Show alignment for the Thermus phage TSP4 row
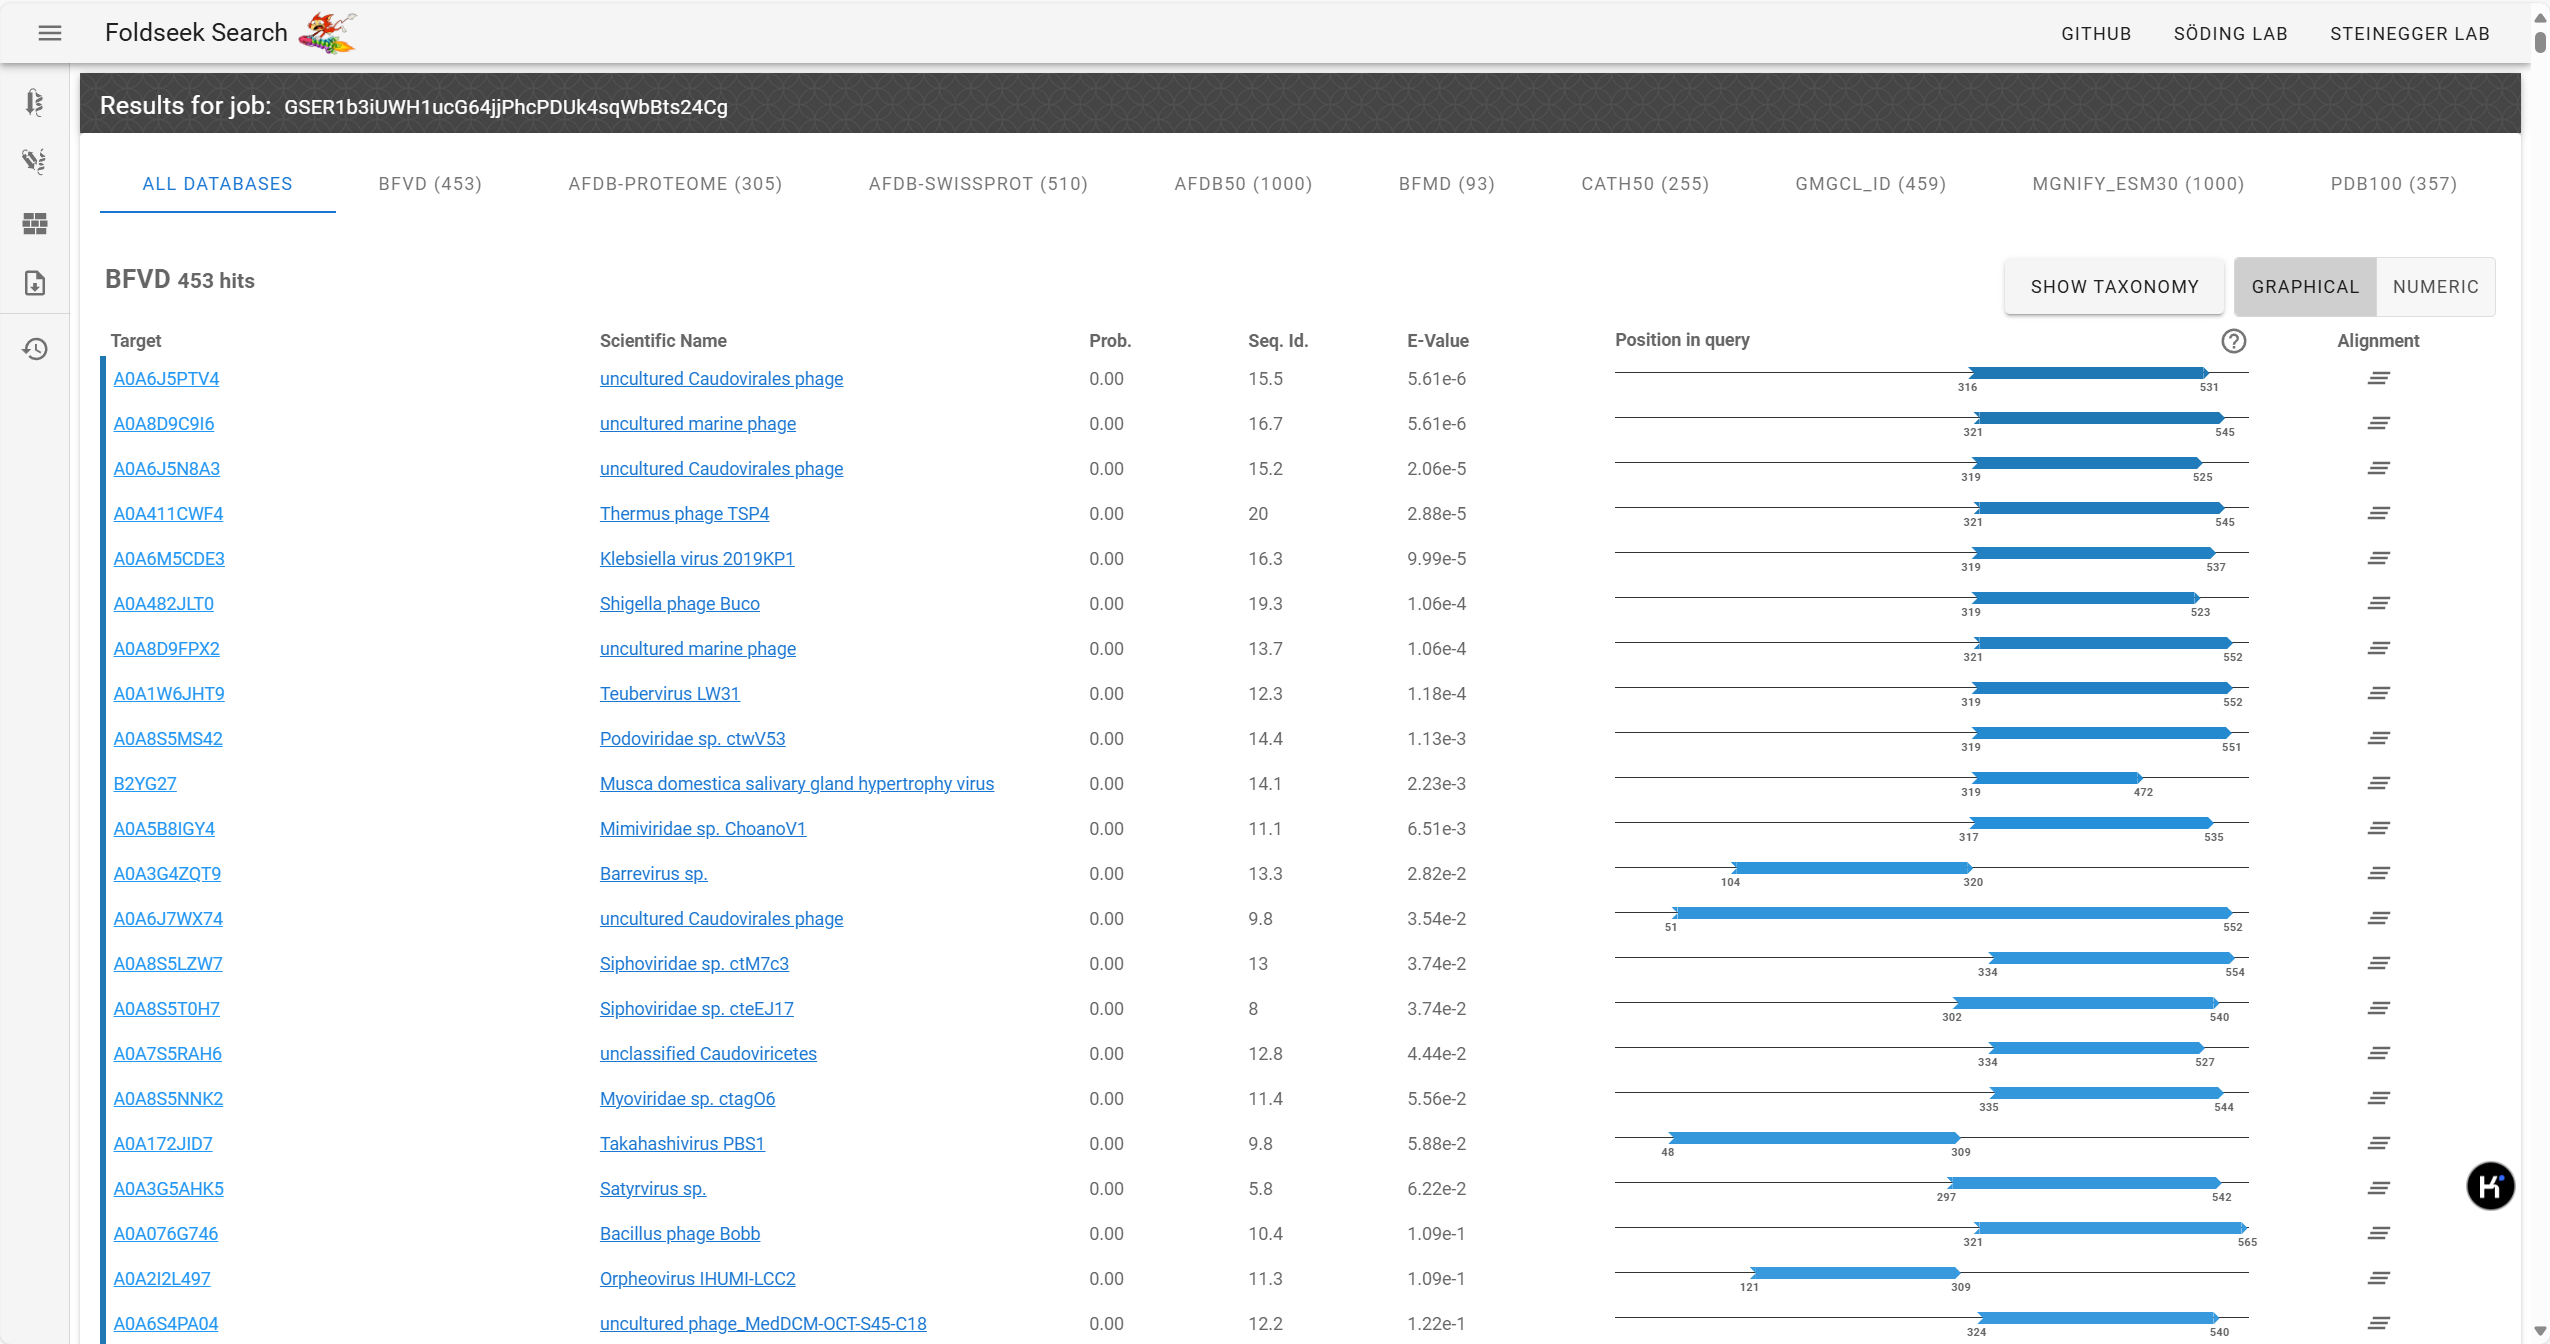 coord(2378,514)
